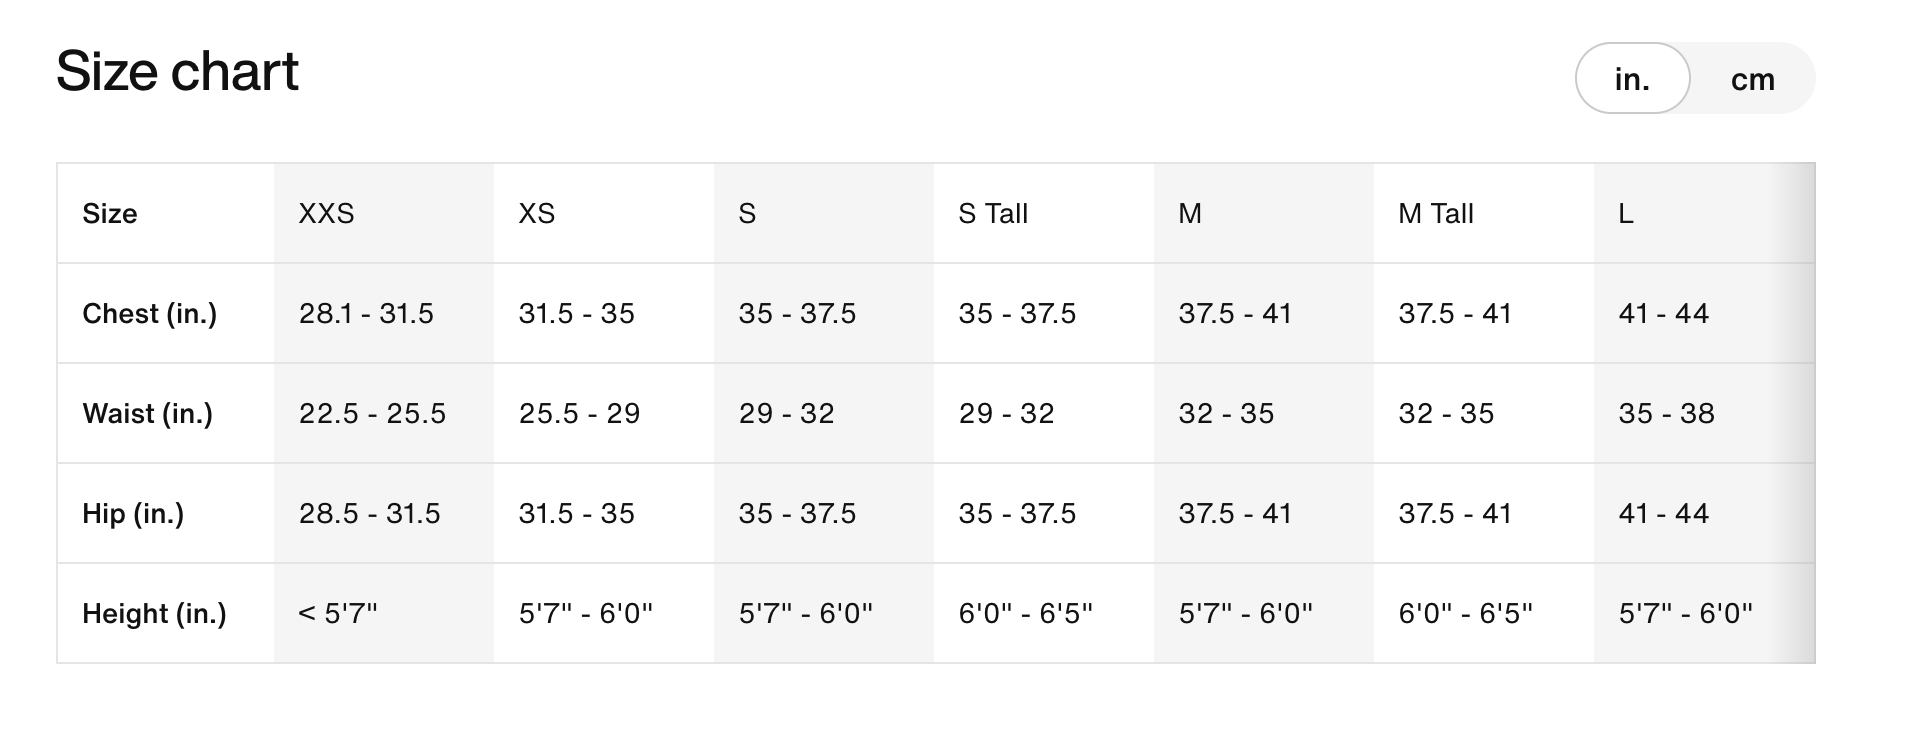Switch units to cm

click(1752, 79)
